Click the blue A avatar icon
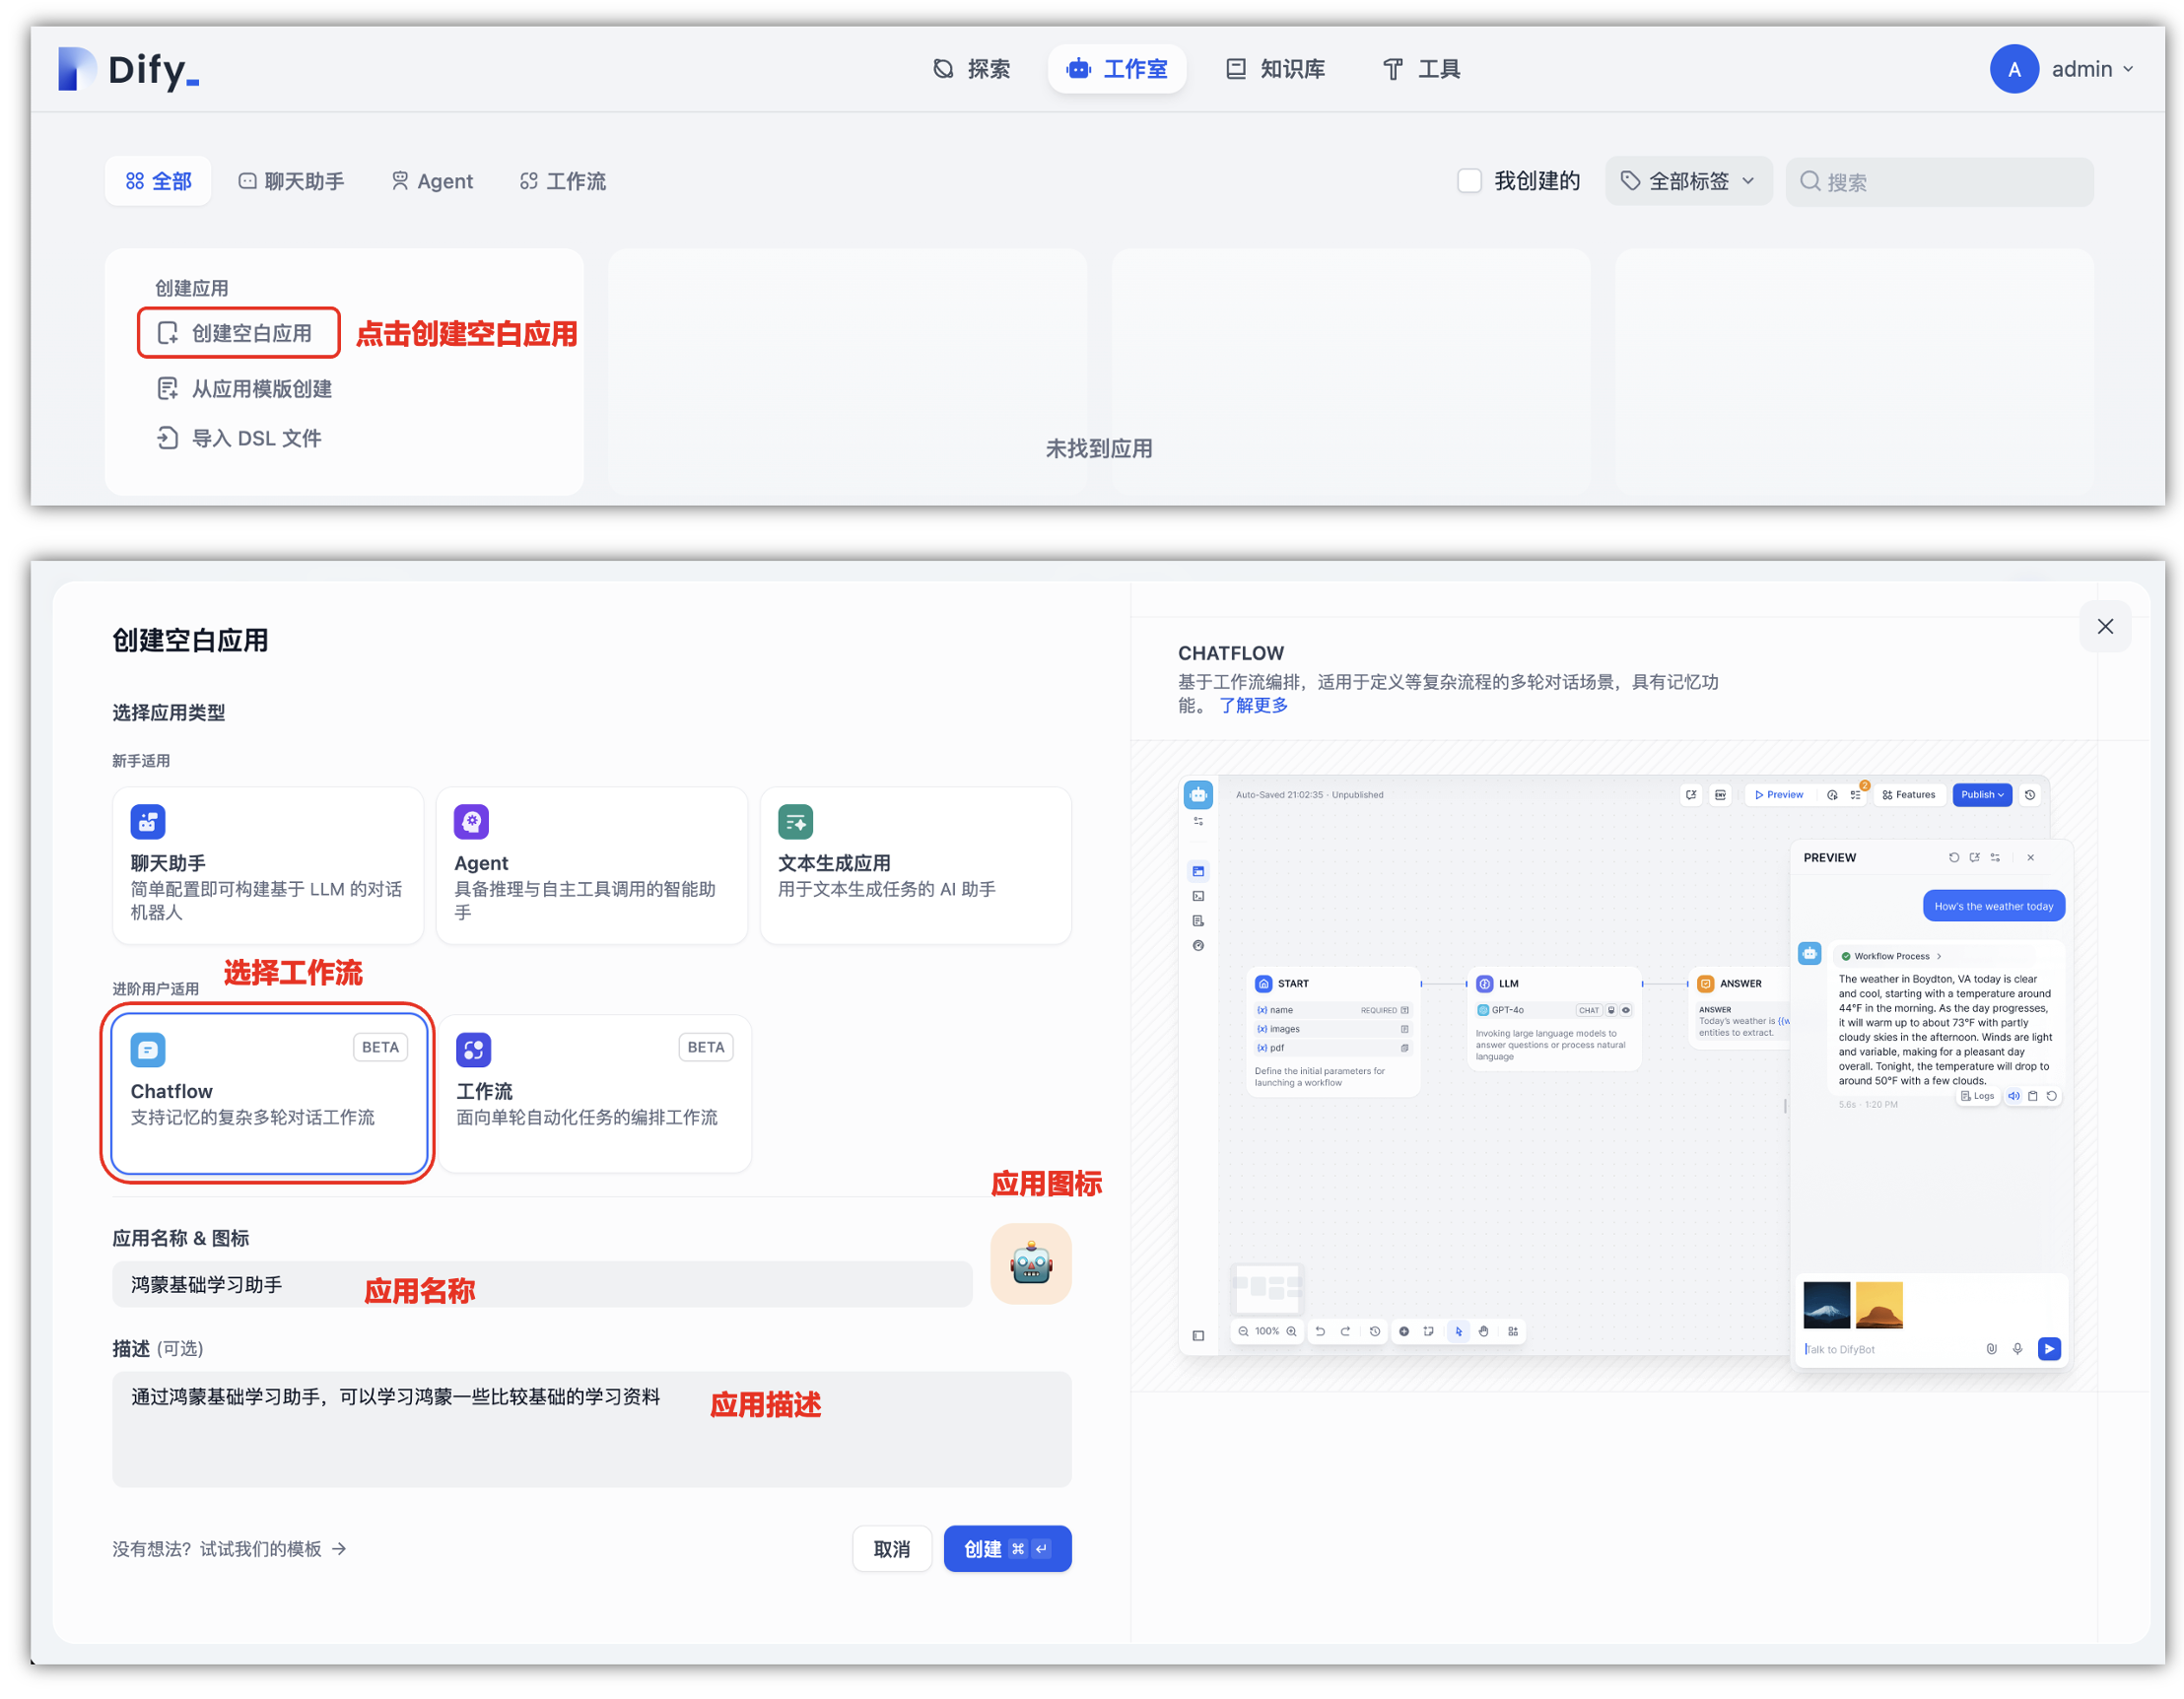Viewport: 2184px width, 1699px height. [x=2013, y=69]
